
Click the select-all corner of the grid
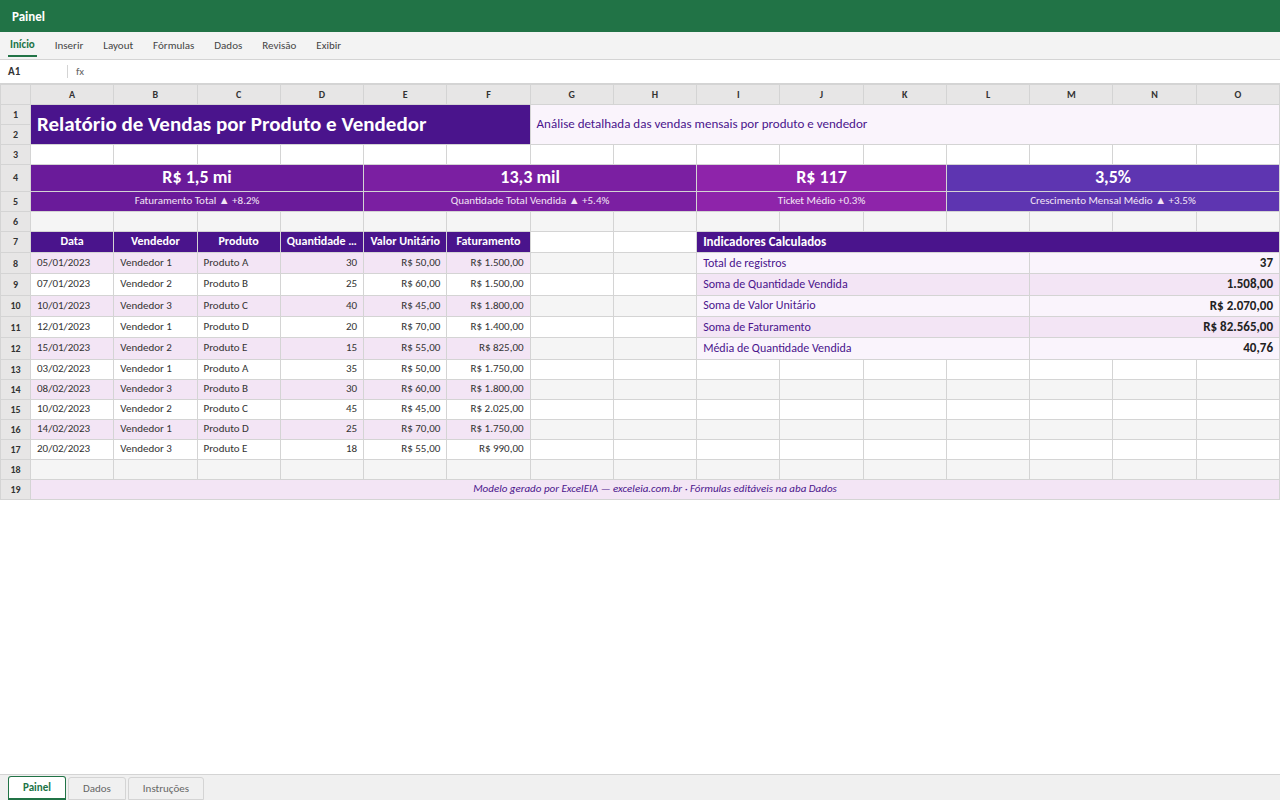pyautogui.click(x=15, y=94)
